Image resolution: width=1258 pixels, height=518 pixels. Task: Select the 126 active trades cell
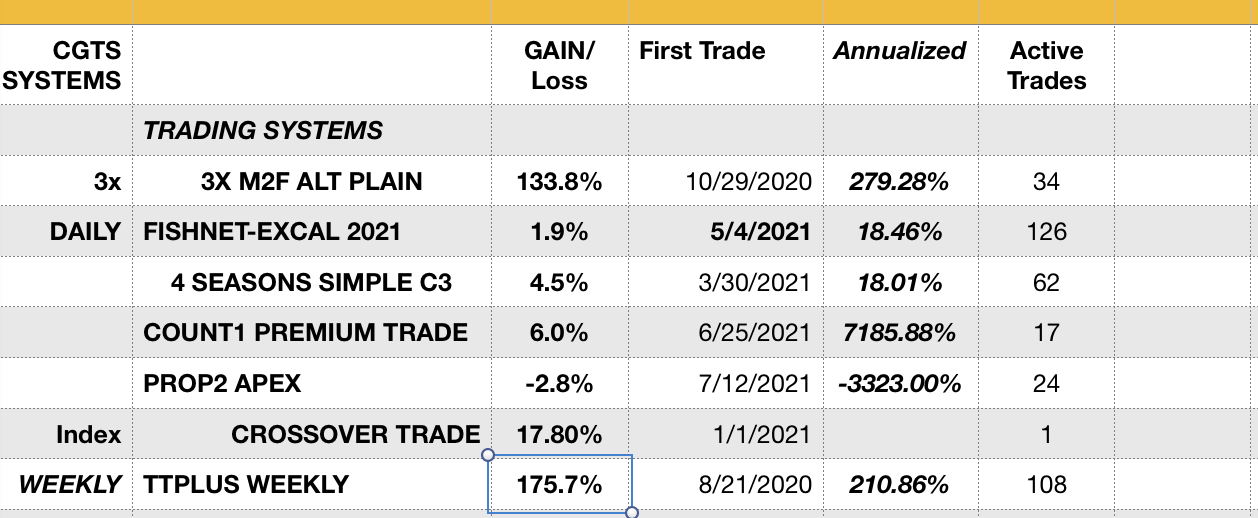click(x=1046, y=232)
